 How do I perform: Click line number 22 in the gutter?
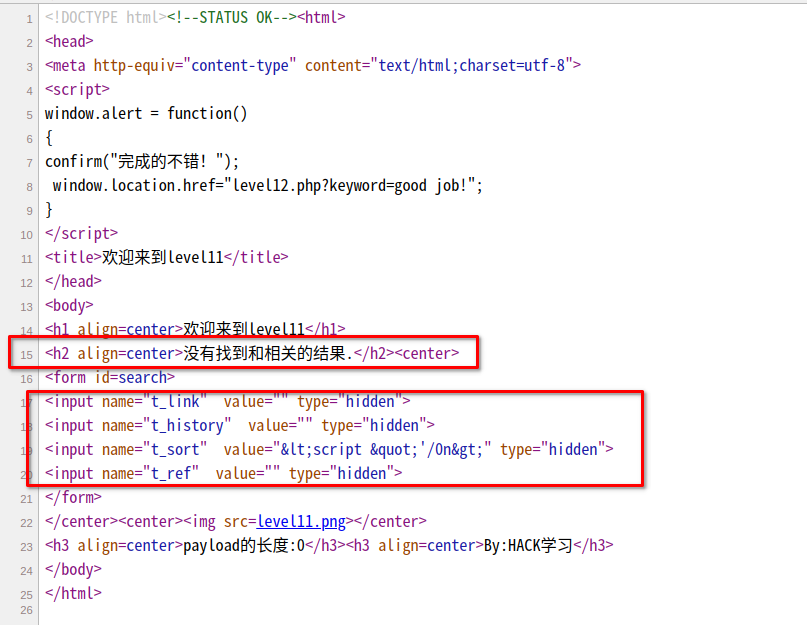click(x=26, y=523)
